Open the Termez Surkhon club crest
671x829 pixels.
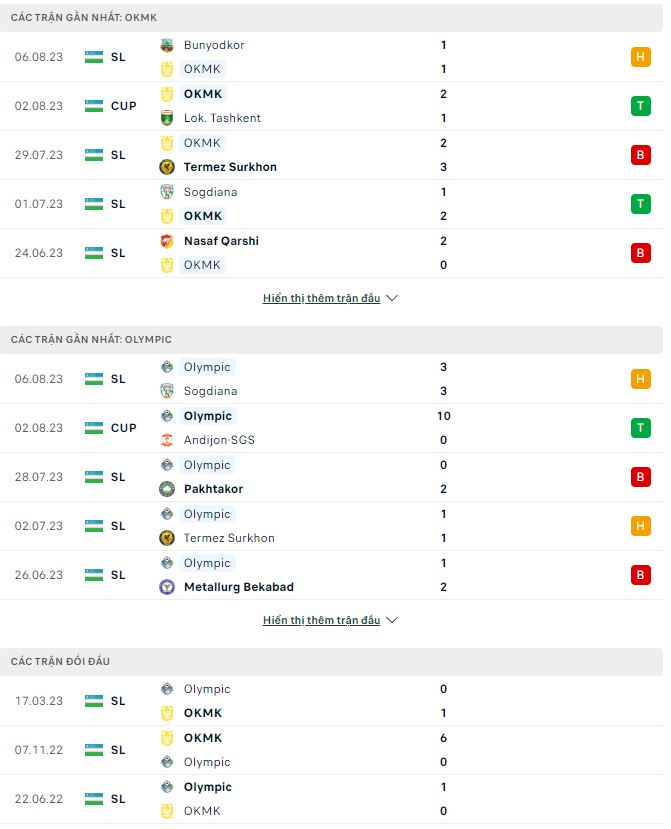165,167
